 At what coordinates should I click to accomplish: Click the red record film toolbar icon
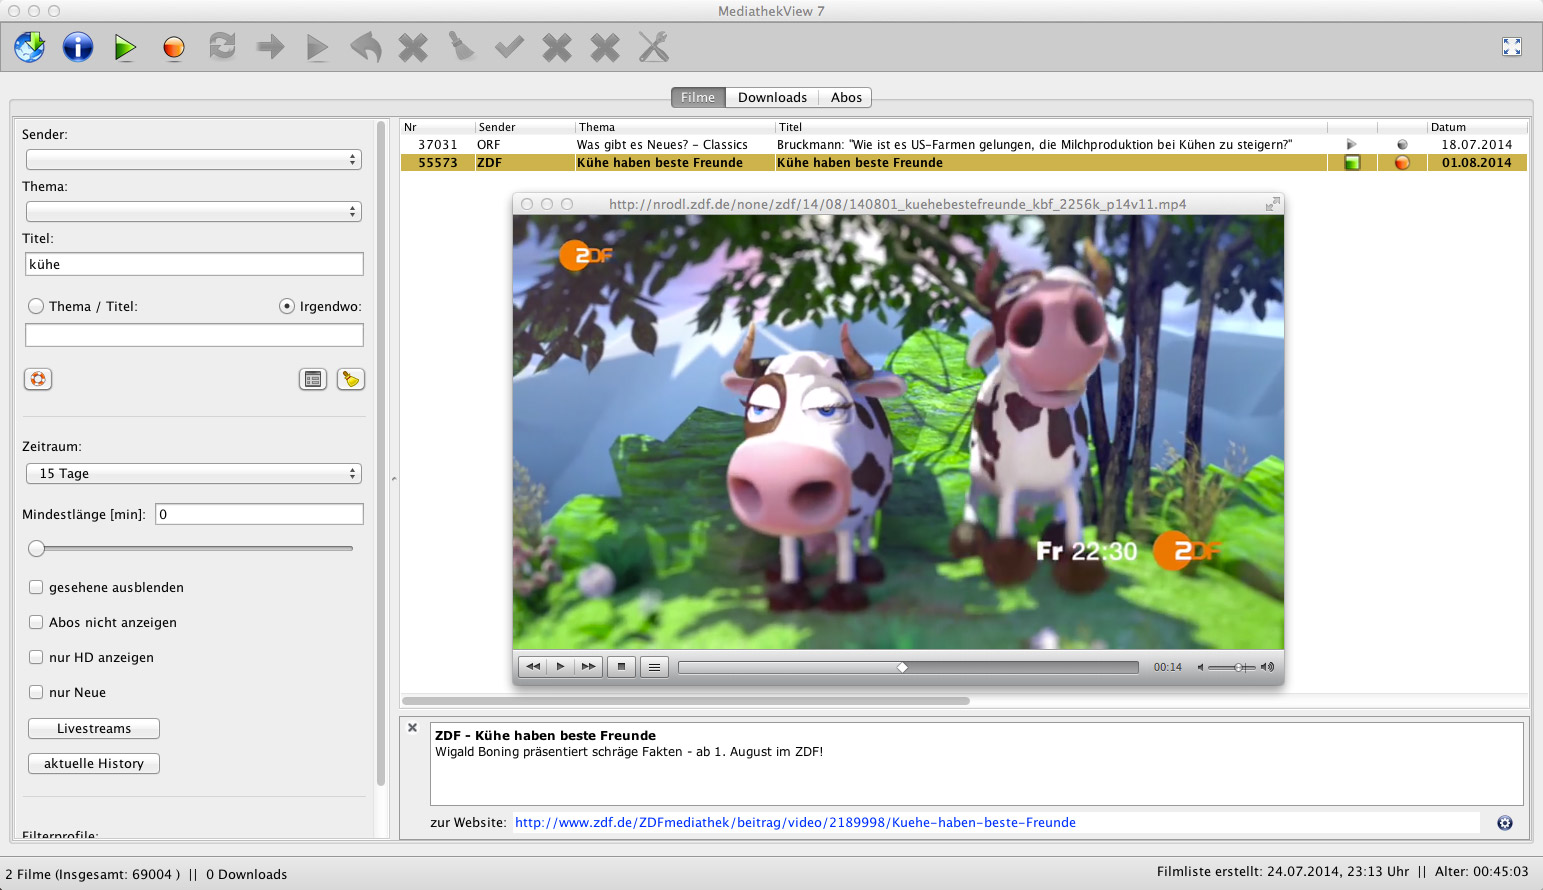click(174, 48)
